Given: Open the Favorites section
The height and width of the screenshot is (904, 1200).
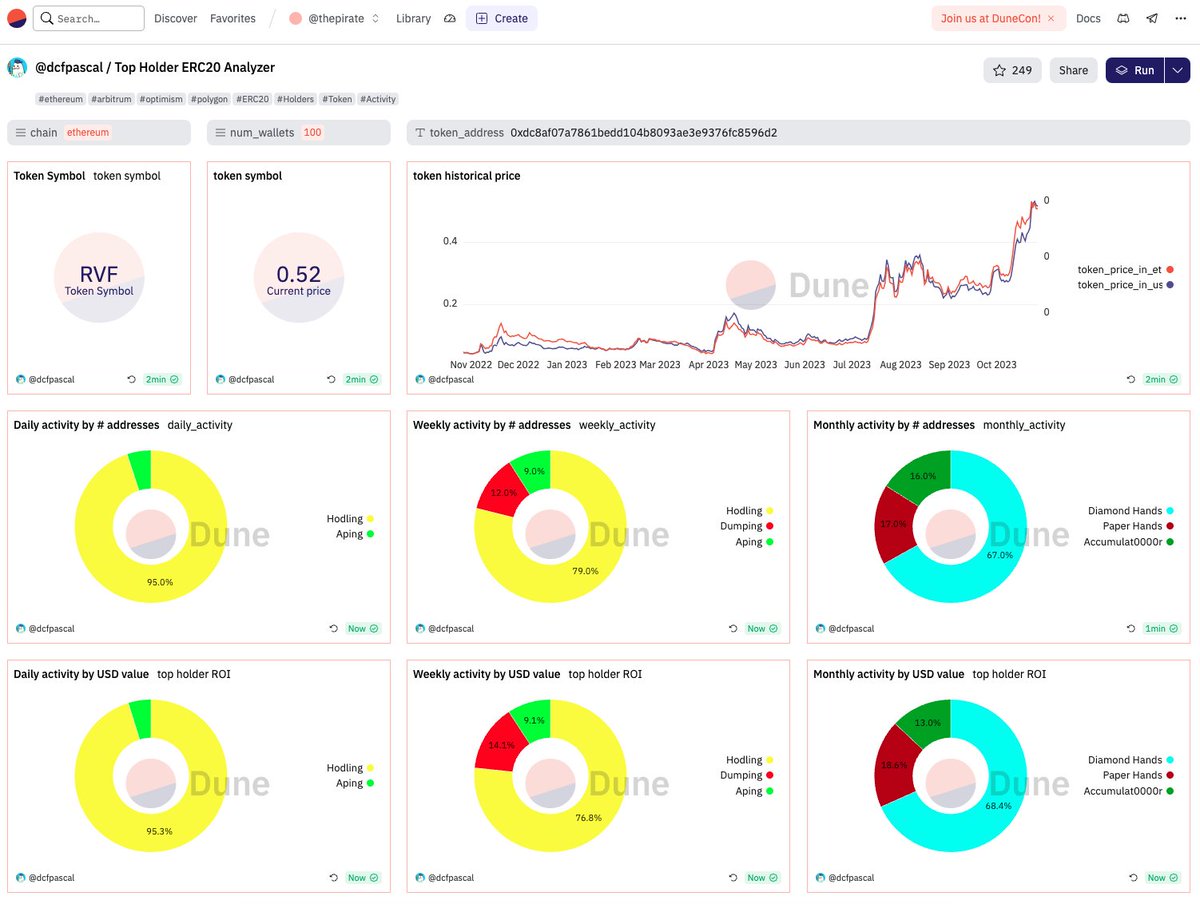Looking at the screenshot, I should 233,18.
